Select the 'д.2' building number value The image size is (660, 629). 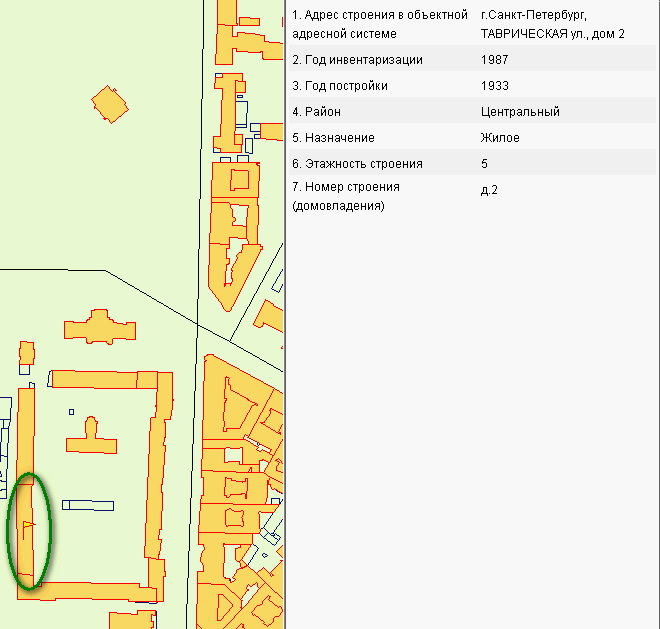490,190
